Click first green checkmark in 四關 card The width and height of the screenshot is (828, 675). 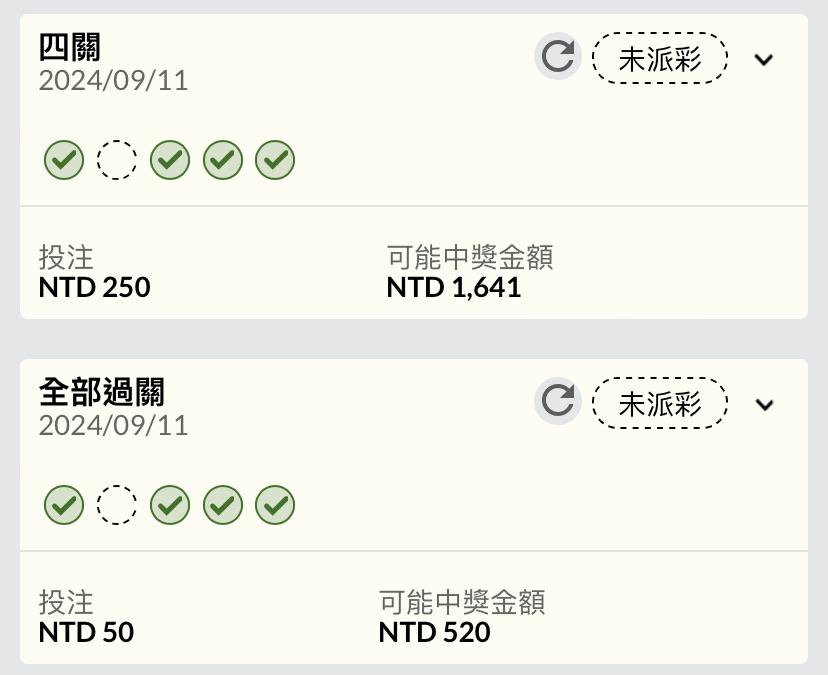point(64,160)
